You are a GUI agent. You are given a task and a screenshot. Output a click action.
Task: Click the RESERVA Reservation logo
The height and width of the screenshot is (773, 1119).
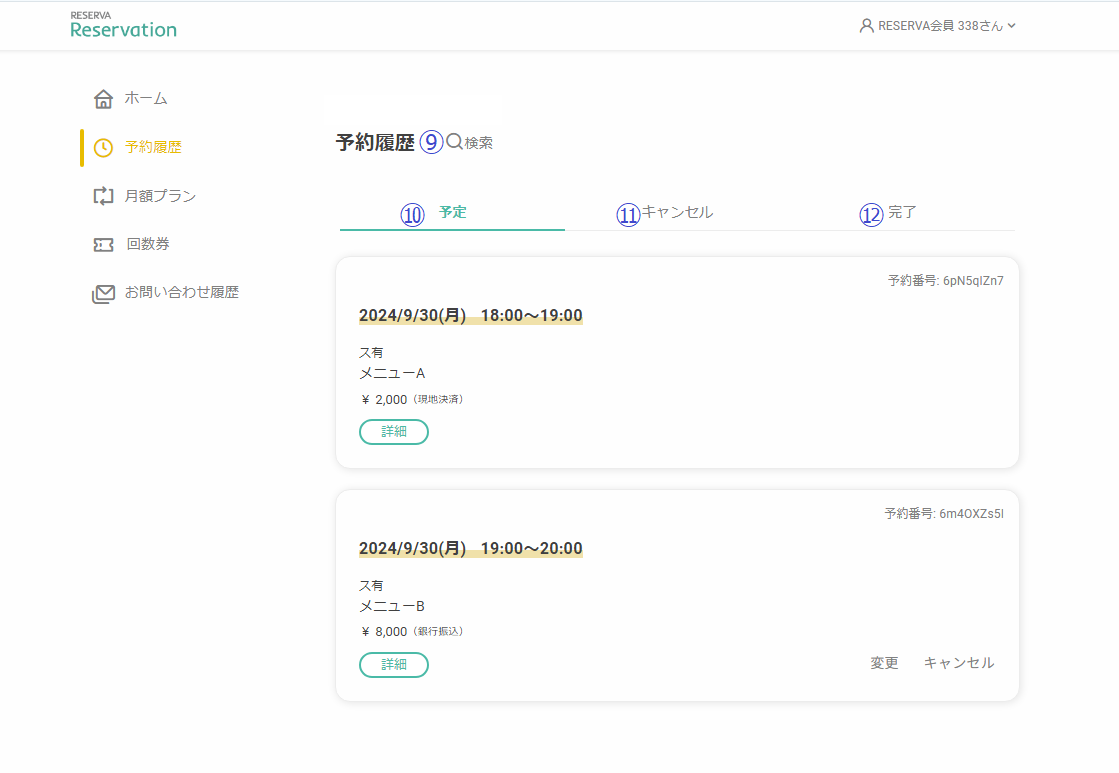pyautogui.click(x=123, y=25)
